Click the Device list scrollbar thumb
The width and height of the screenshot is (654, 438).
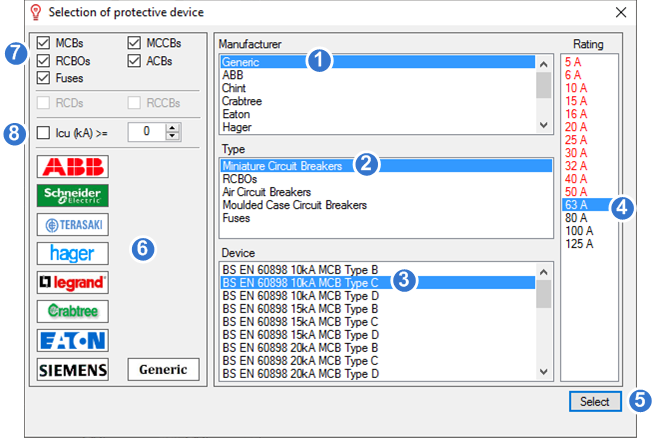(x=543, y=294)
